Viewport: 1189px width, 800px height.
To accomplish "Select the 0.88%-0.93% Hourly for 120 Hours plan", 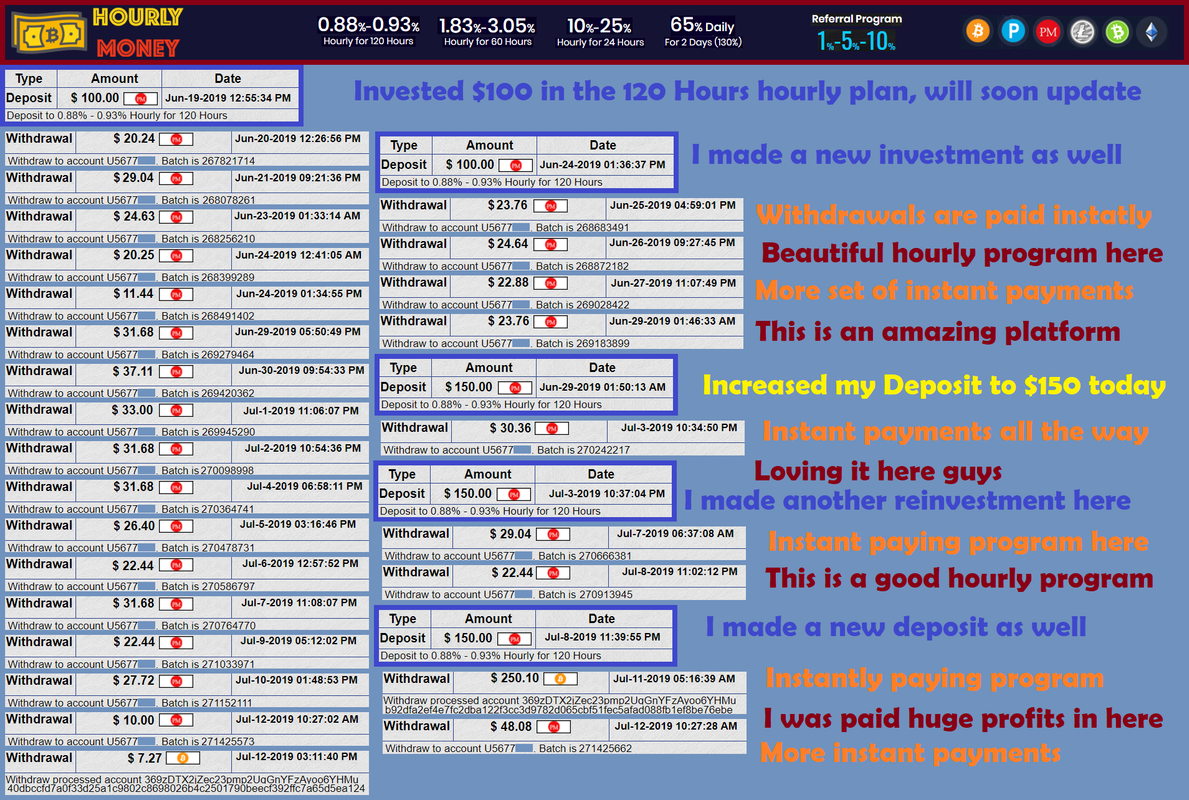I will tap(369, 31).
